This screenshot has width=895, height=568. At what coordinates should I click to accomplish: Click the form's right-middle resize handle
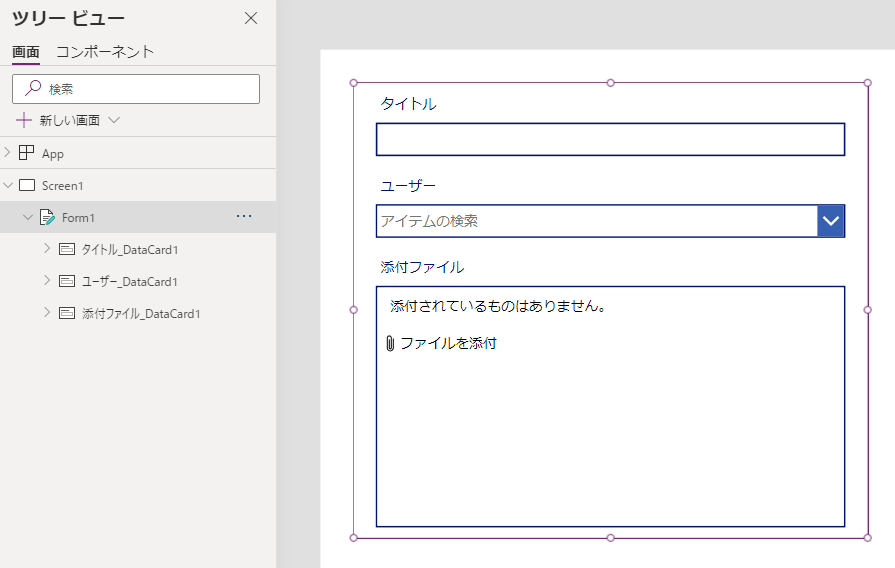[868, 310]
